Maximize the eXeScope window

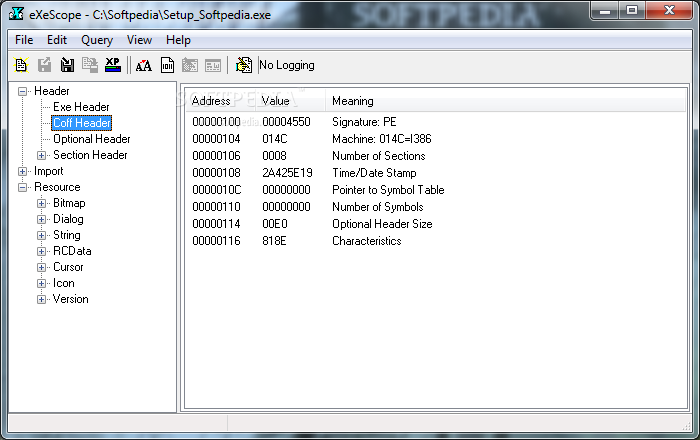click(x=632, y=10)
